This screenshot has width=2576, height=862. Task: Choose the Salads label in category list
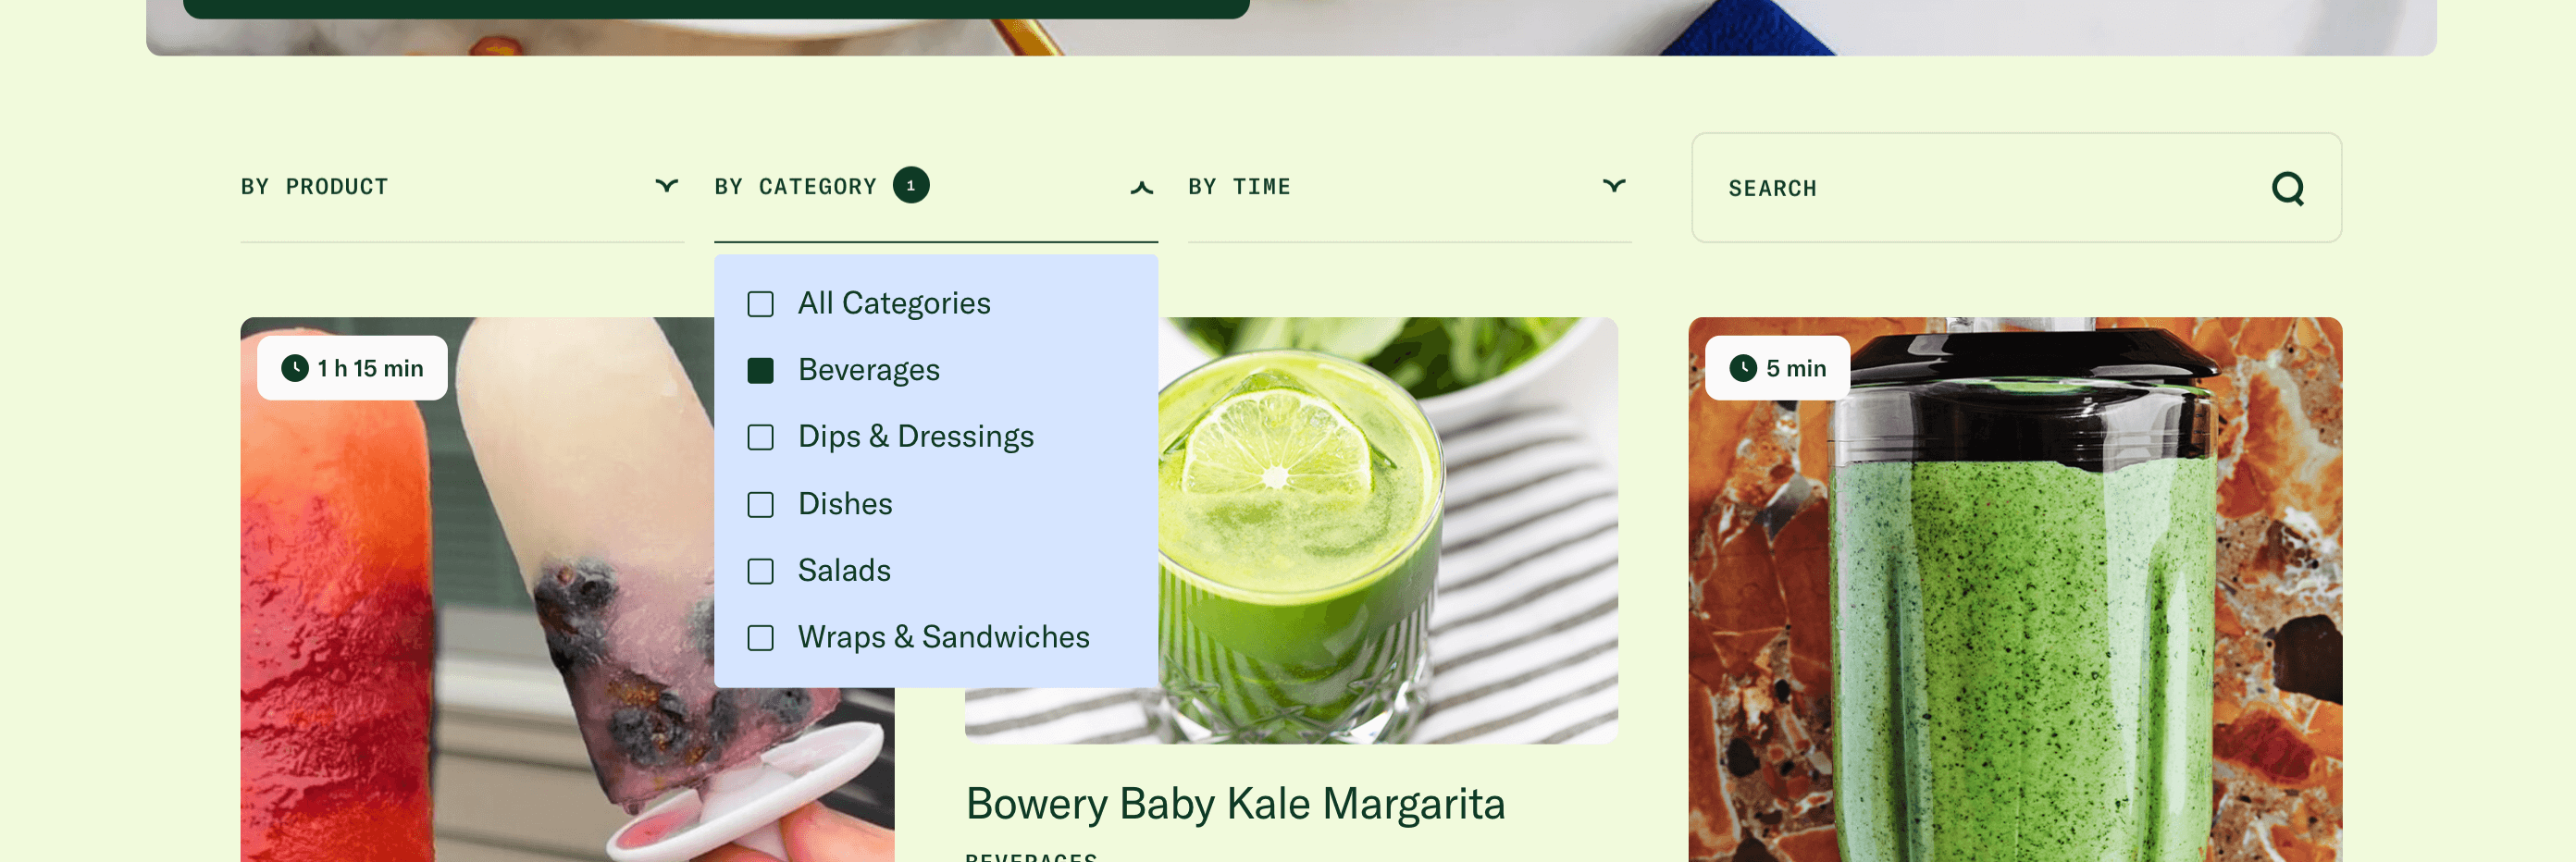coord(843,571)
